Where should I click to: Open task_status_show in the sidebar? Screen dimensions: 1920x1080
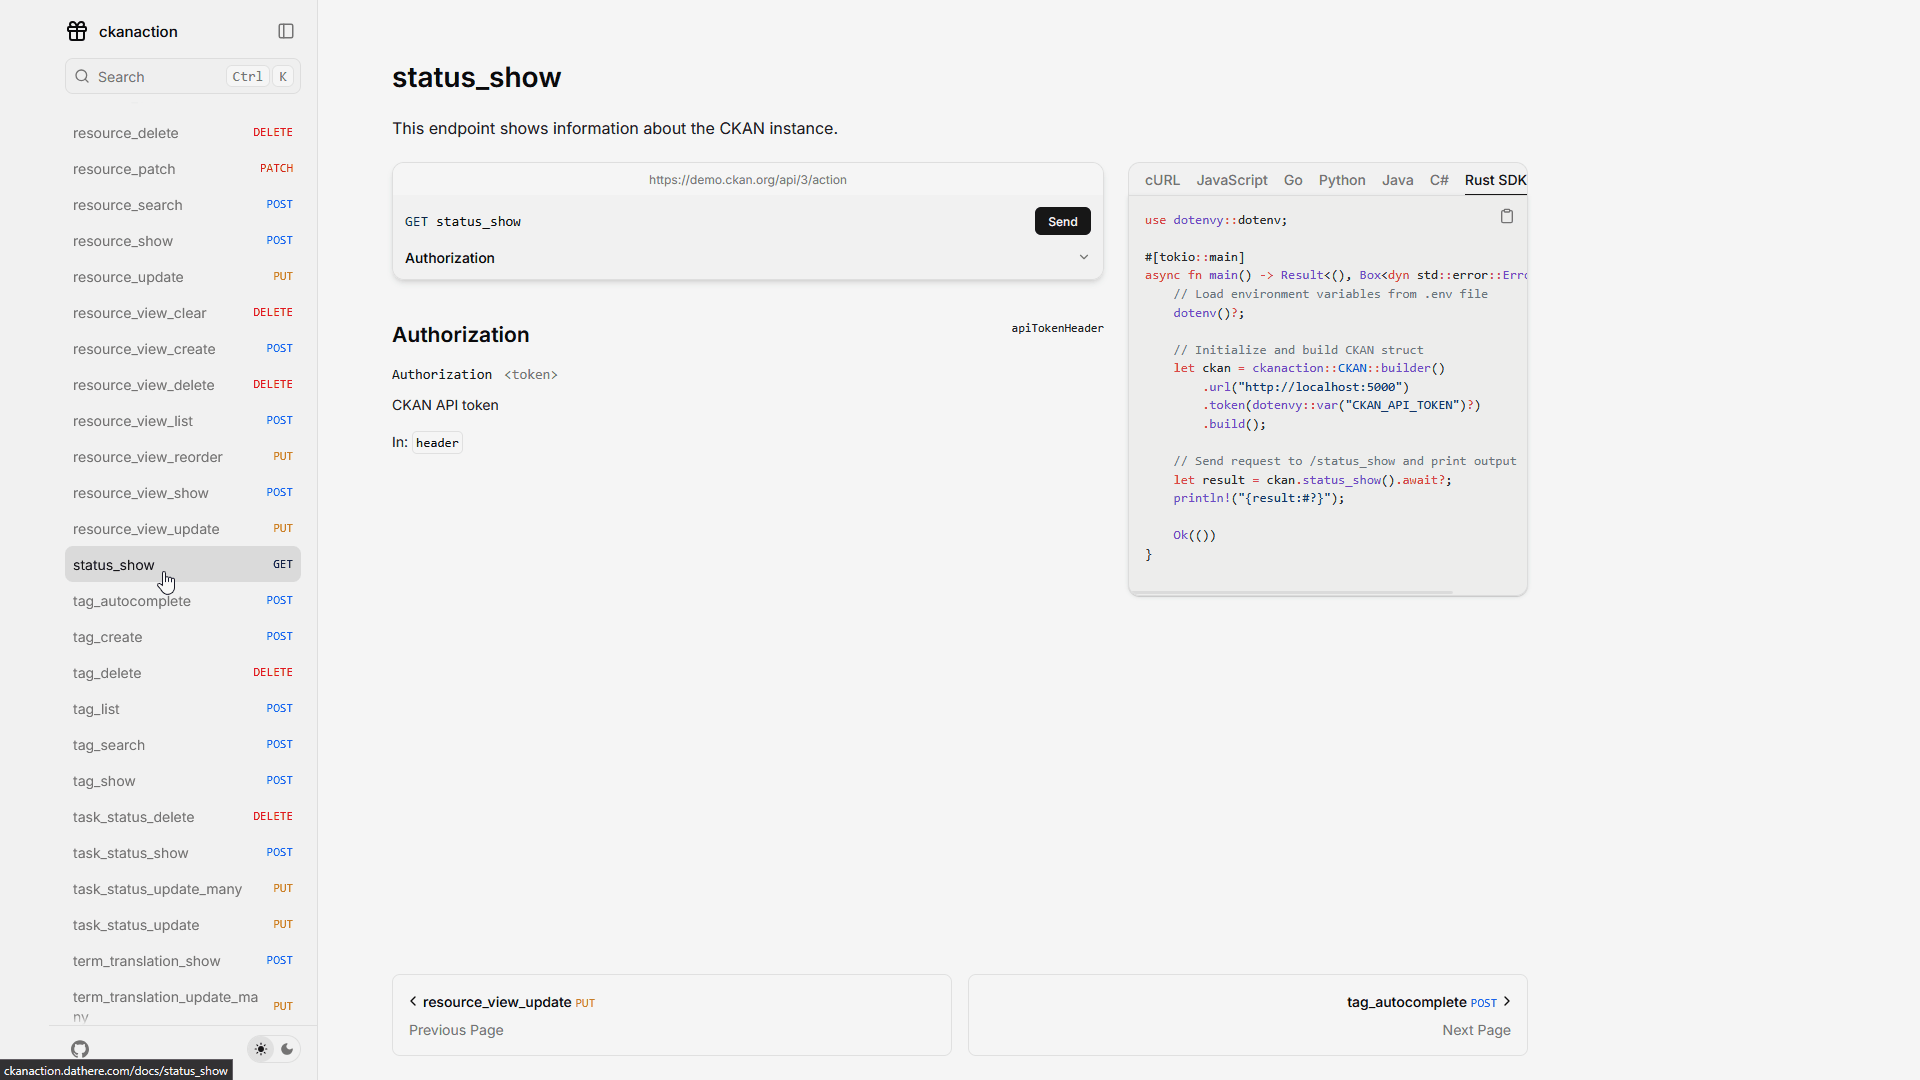coord(131,853)
